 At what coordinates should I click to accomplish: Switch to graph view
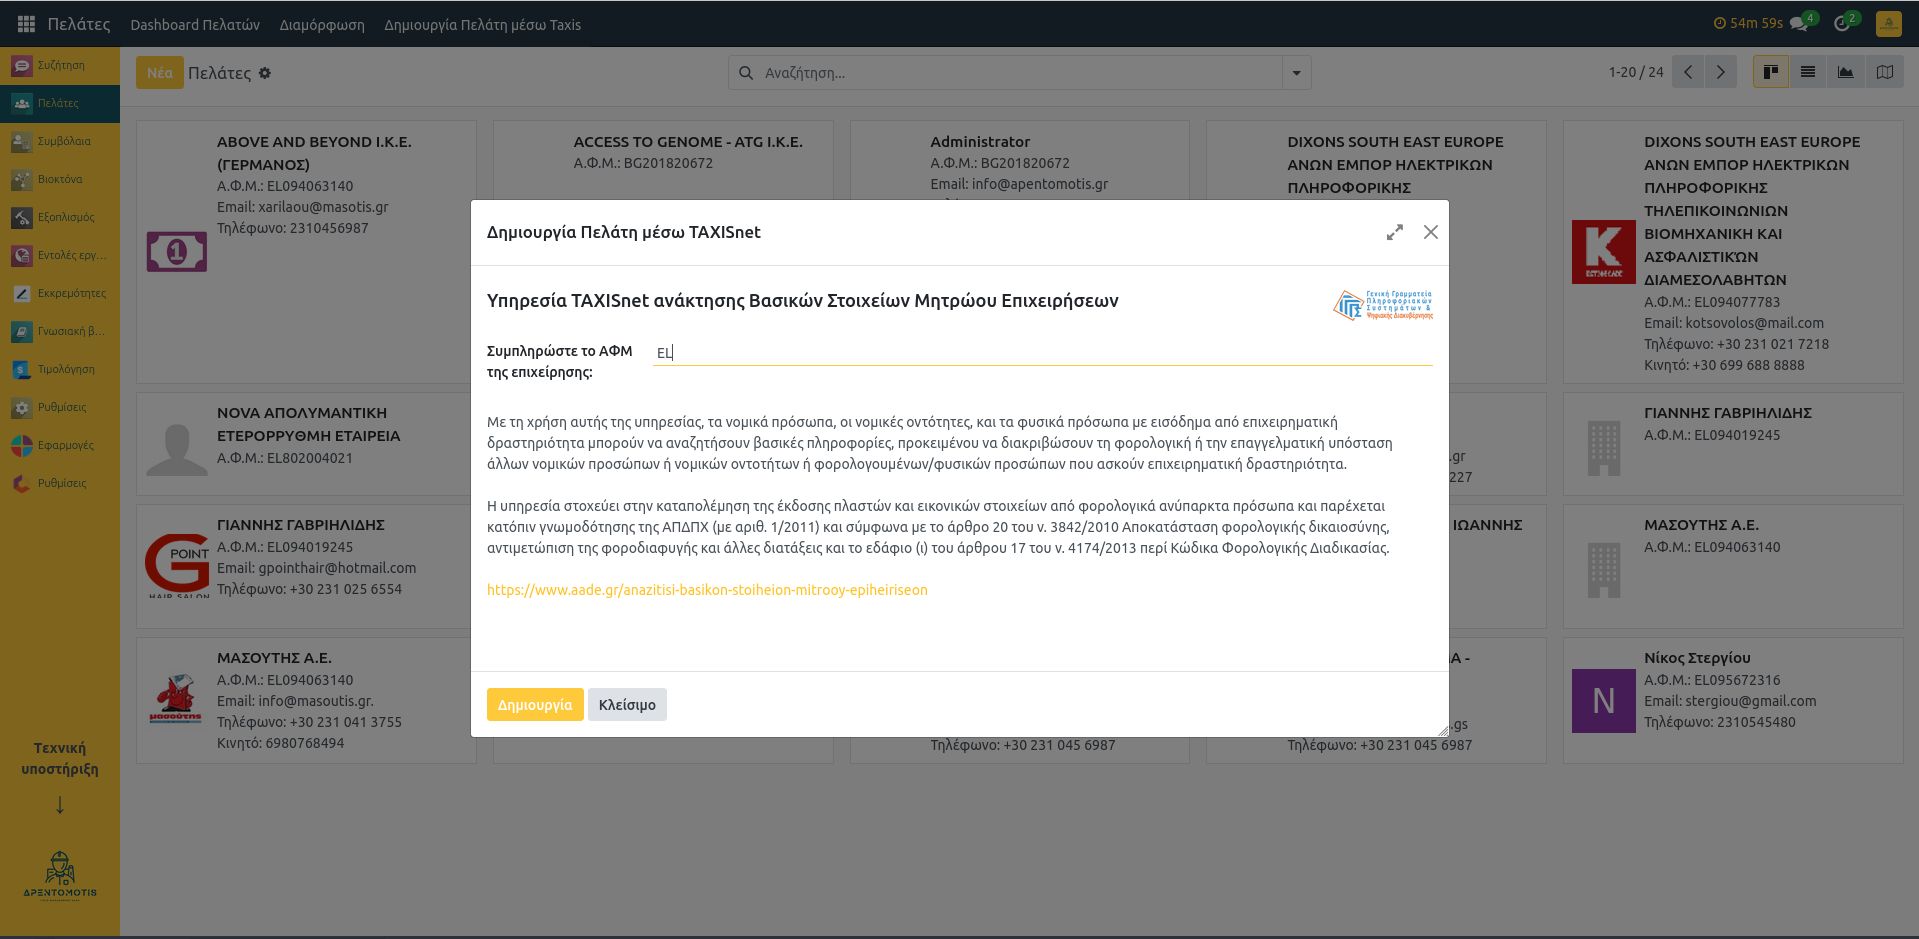(1846, 72)
